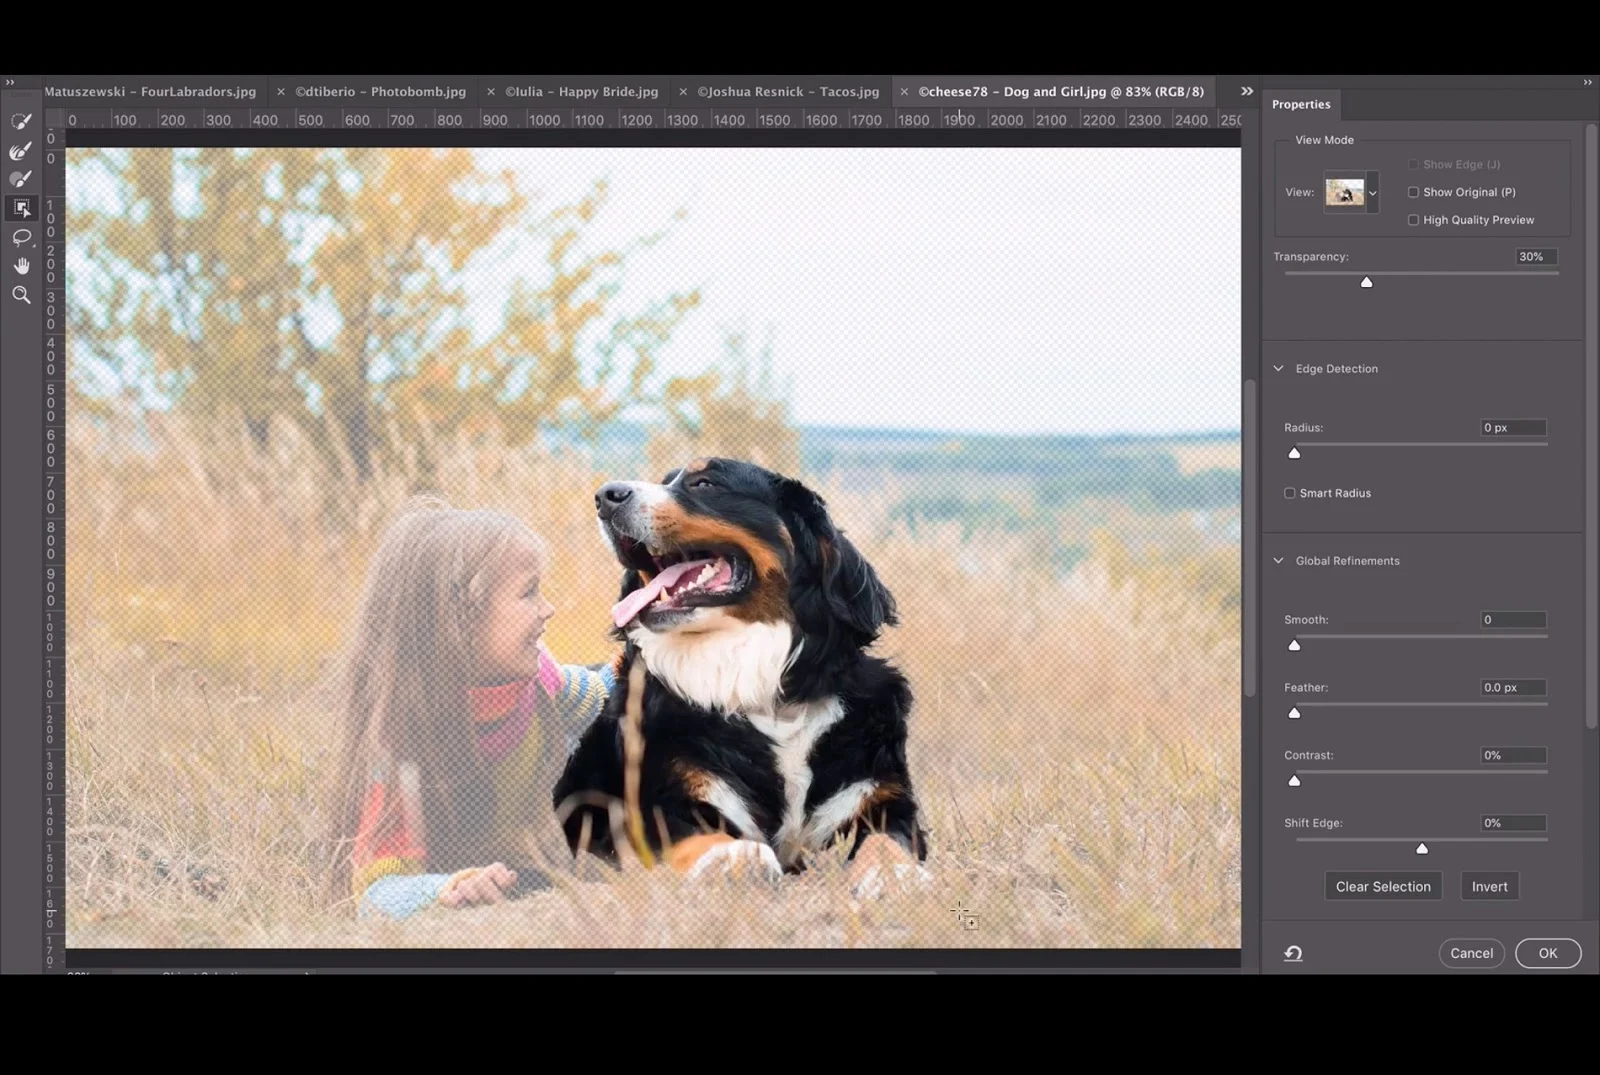The width and height of the screenshot is (1600, 1075).
Task: Open the View mode thumbnail dropdown
Action: point(1351,192)
